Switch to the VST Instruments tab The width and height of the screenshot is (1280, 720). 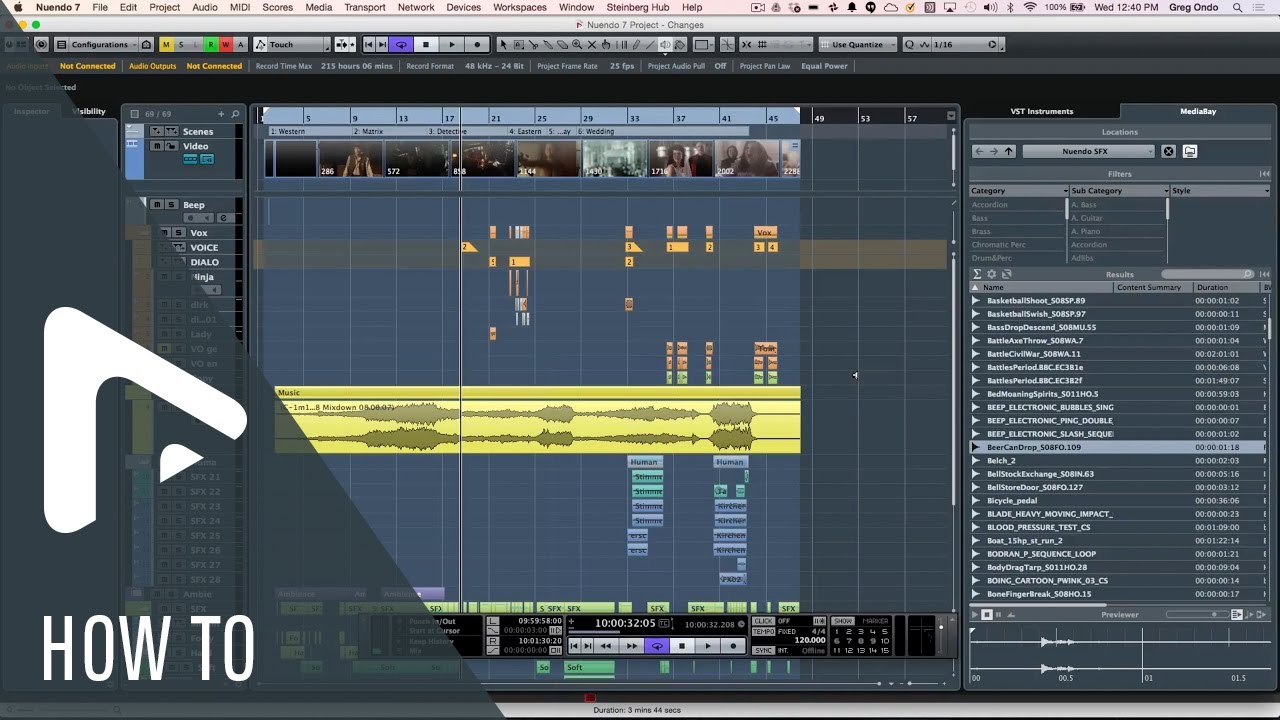pos(1041,111)
